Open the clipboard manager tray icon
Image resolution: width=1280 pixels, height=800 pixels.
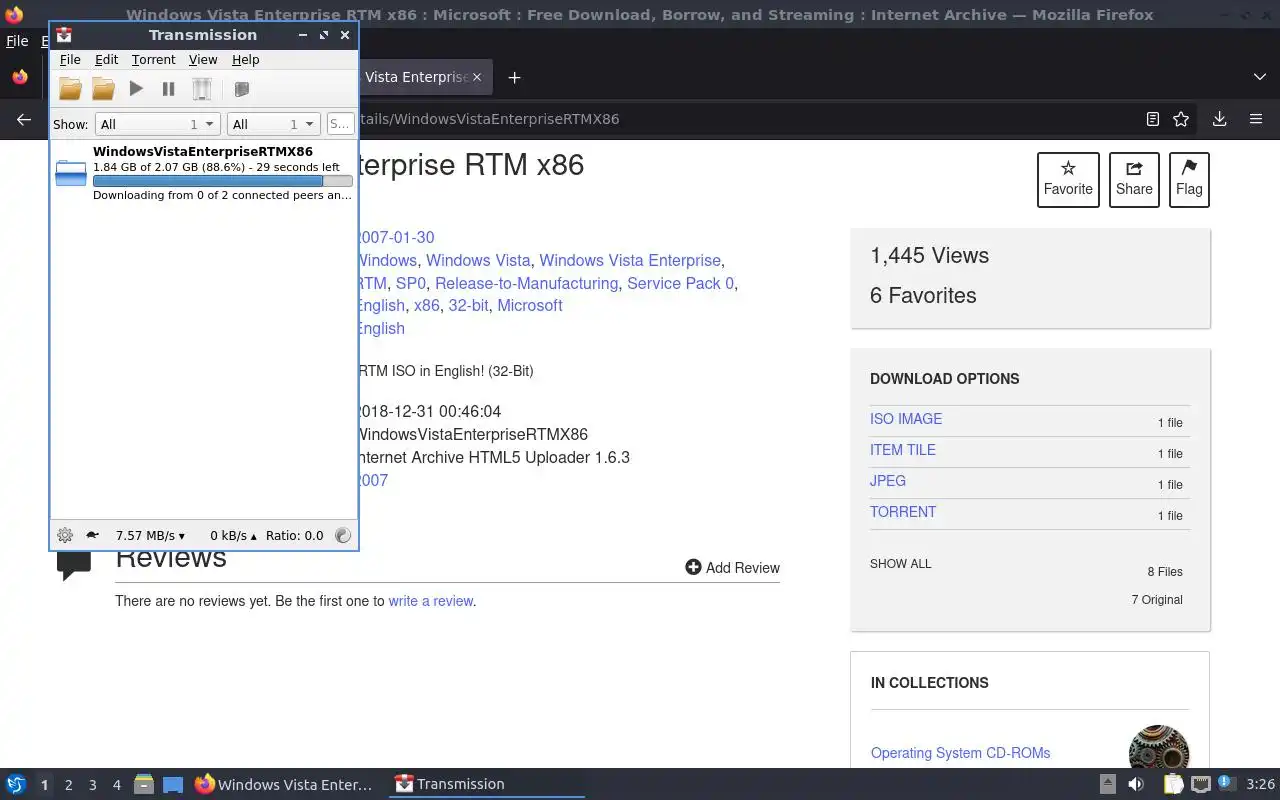point(1172,784)
